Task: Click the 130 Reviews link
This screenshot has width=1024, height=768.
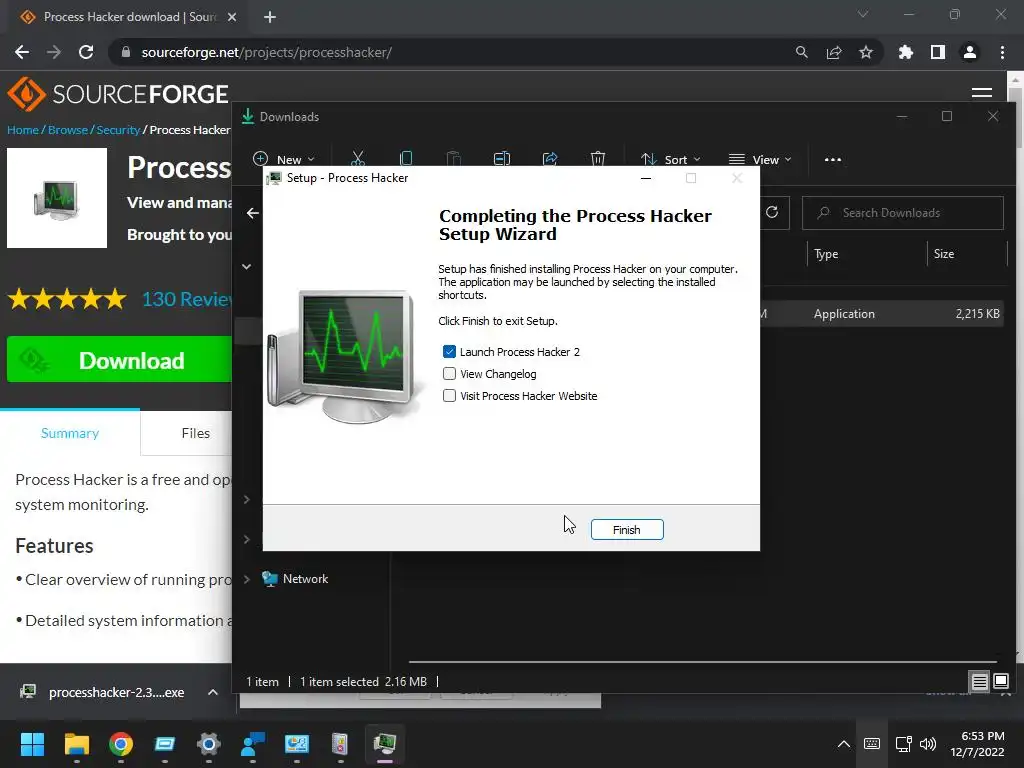Action: coord(187,299)
